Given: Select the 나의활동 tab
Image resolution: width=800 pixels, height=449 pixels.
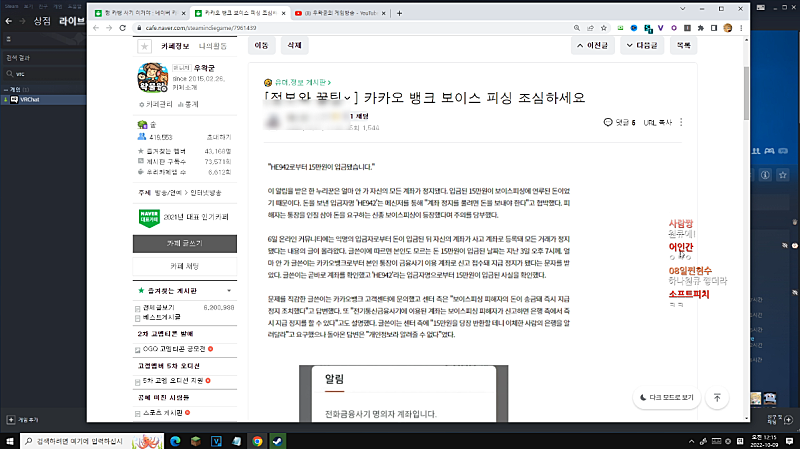Looking at the screenshot, I should click(x=213, y=46).
